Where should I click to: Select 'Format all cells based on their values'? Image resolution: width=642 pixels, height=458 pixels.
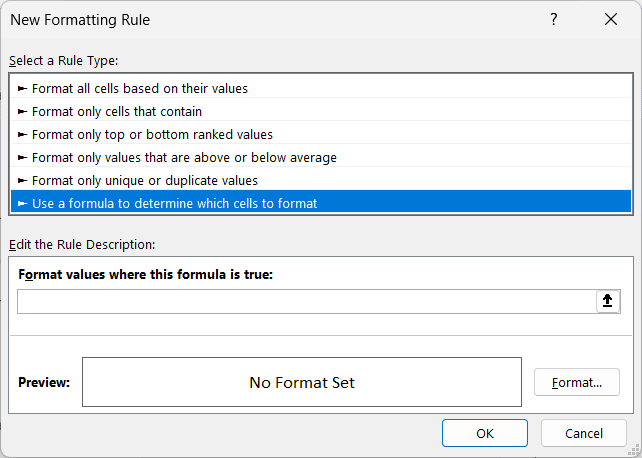tap(140, 88)
